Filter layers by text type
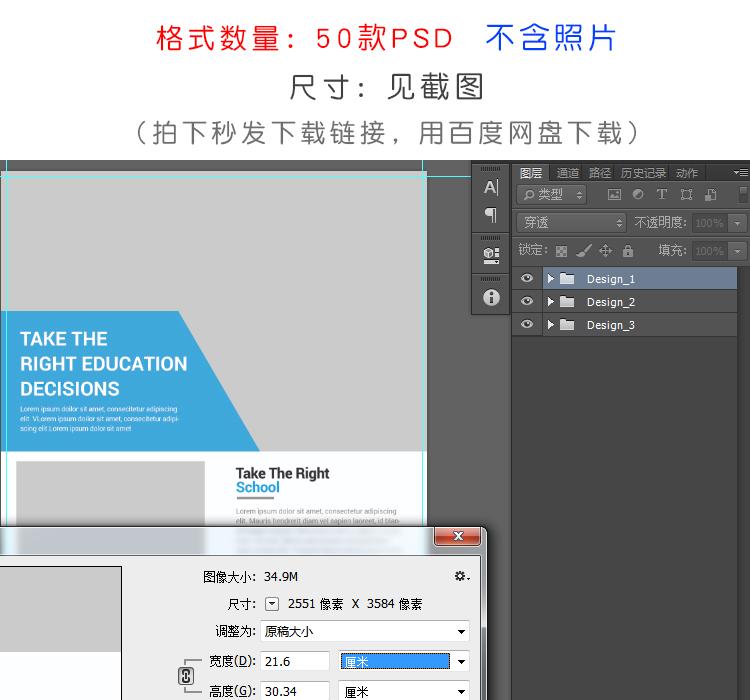Screen dimensions: 750x700 coord(662,195)
